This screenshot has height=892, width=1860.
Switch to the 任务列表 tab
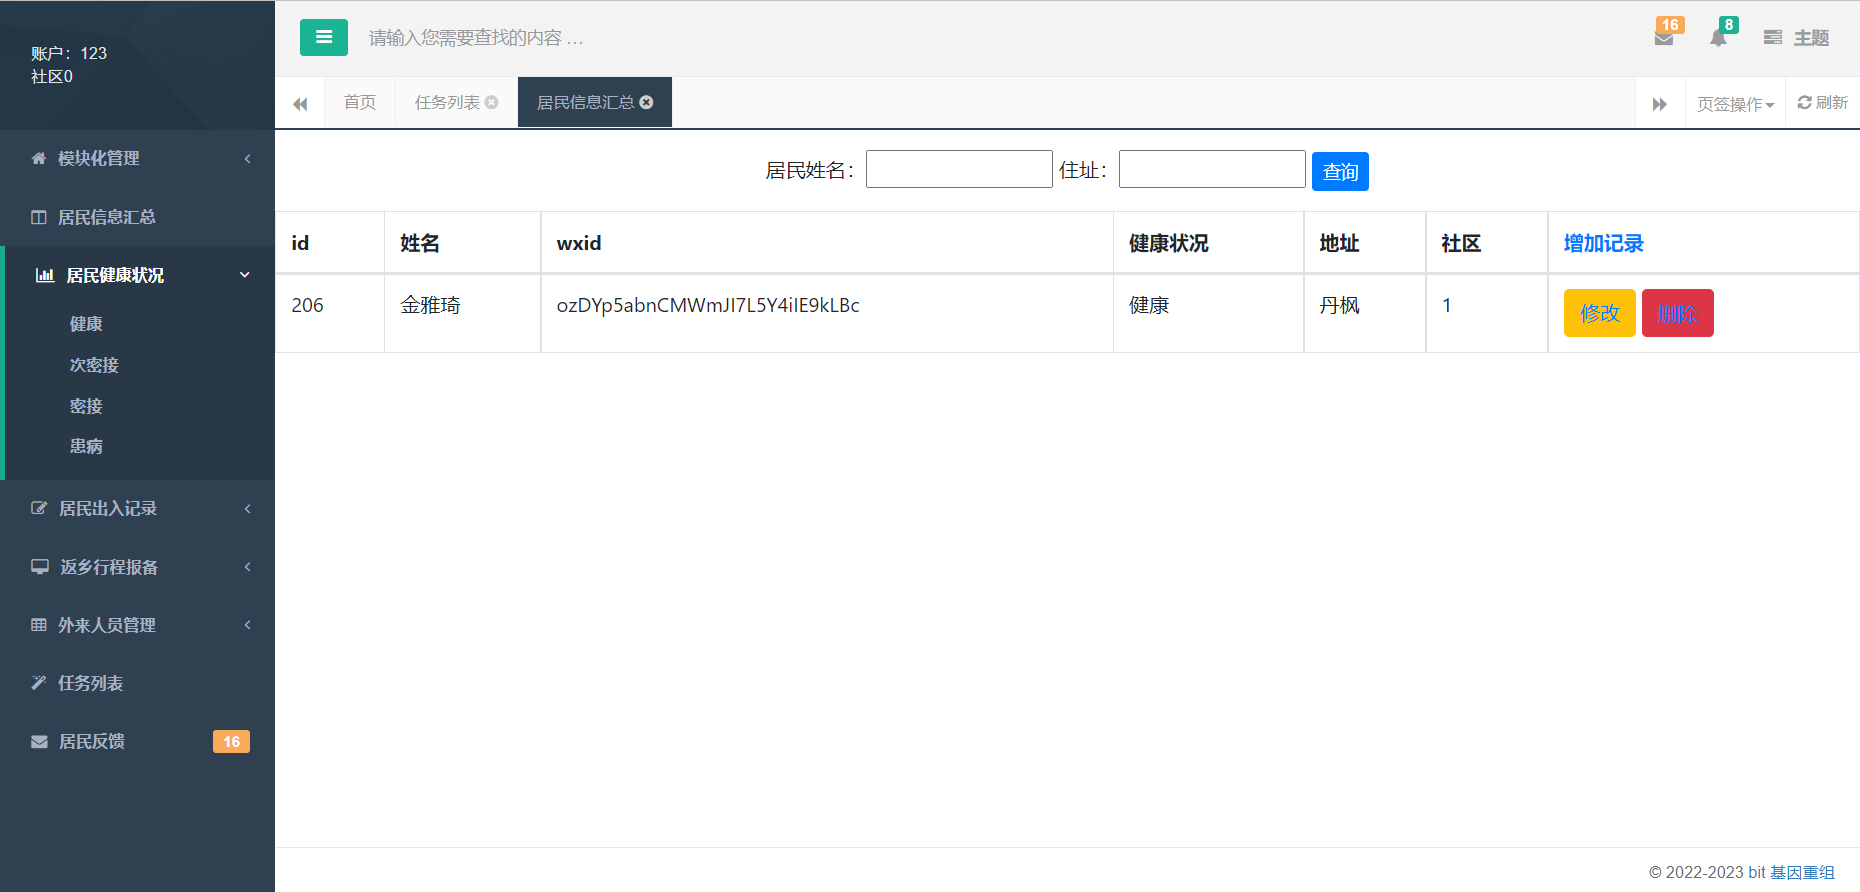[x=447, y=102]
